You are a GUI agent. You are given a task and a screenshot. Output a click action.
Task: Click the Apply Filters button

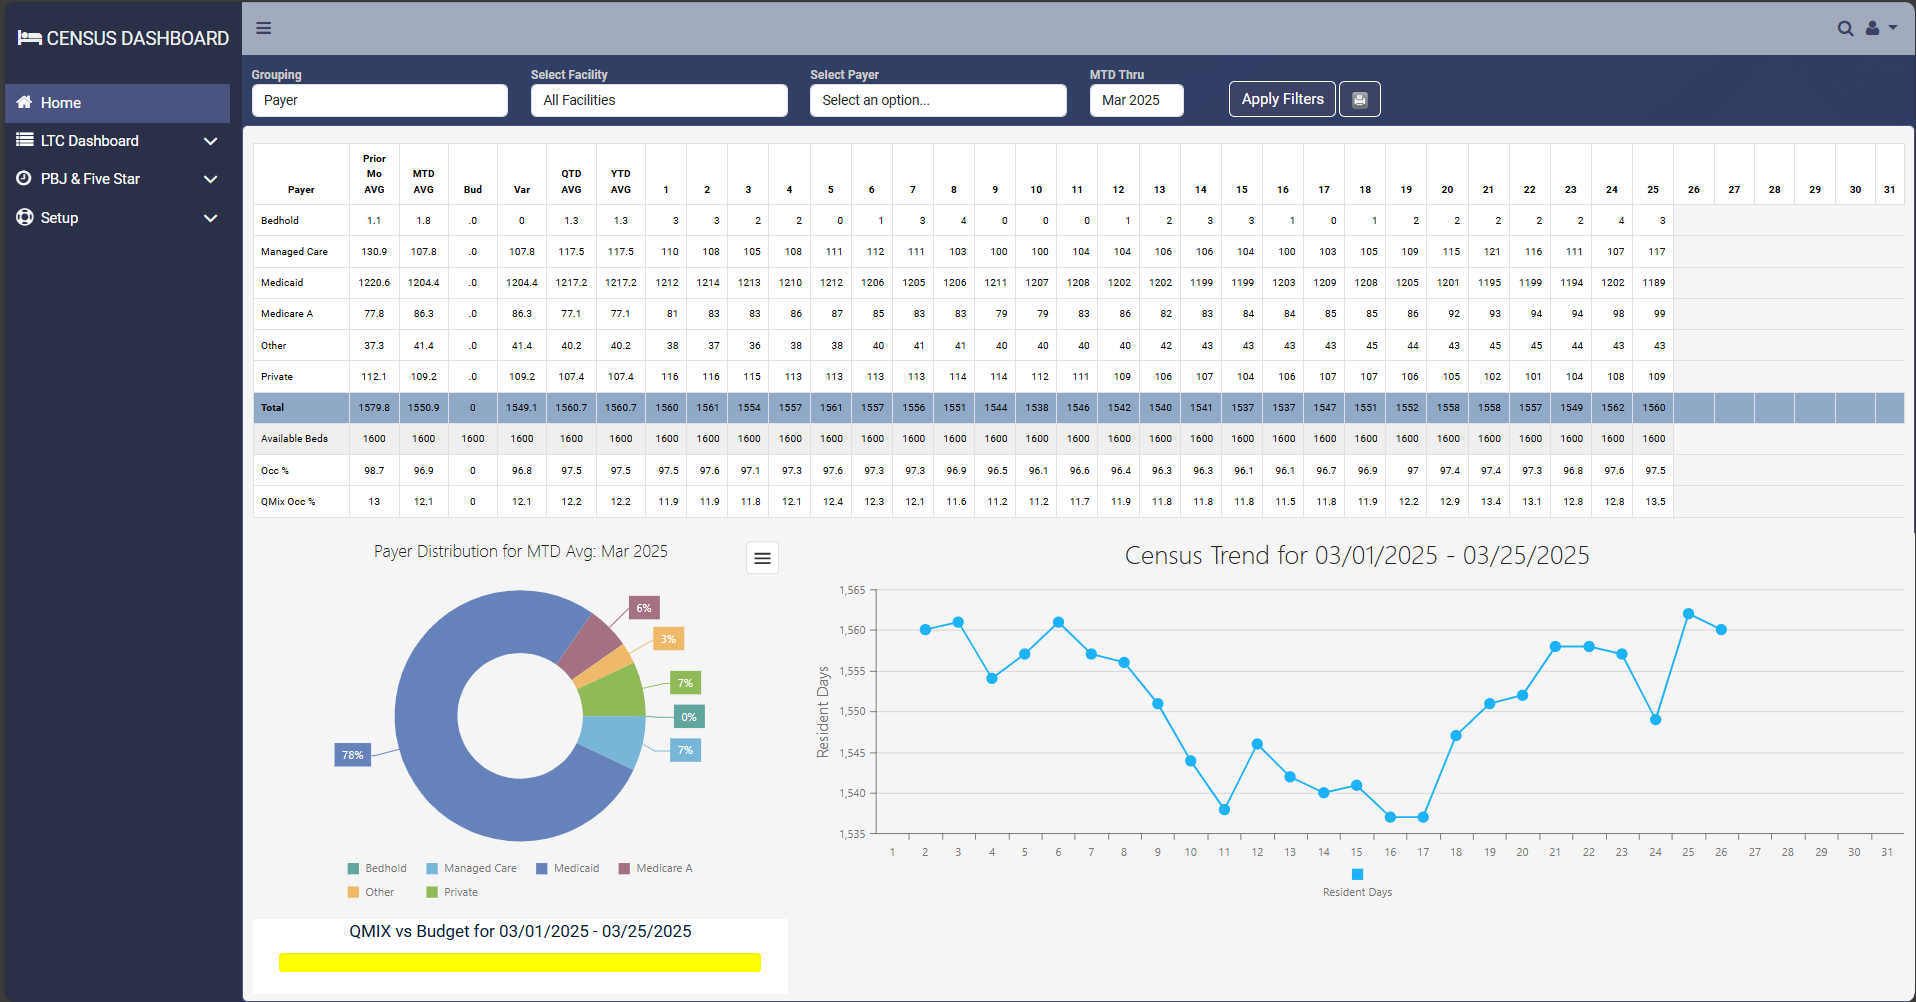pos(1281,99)
